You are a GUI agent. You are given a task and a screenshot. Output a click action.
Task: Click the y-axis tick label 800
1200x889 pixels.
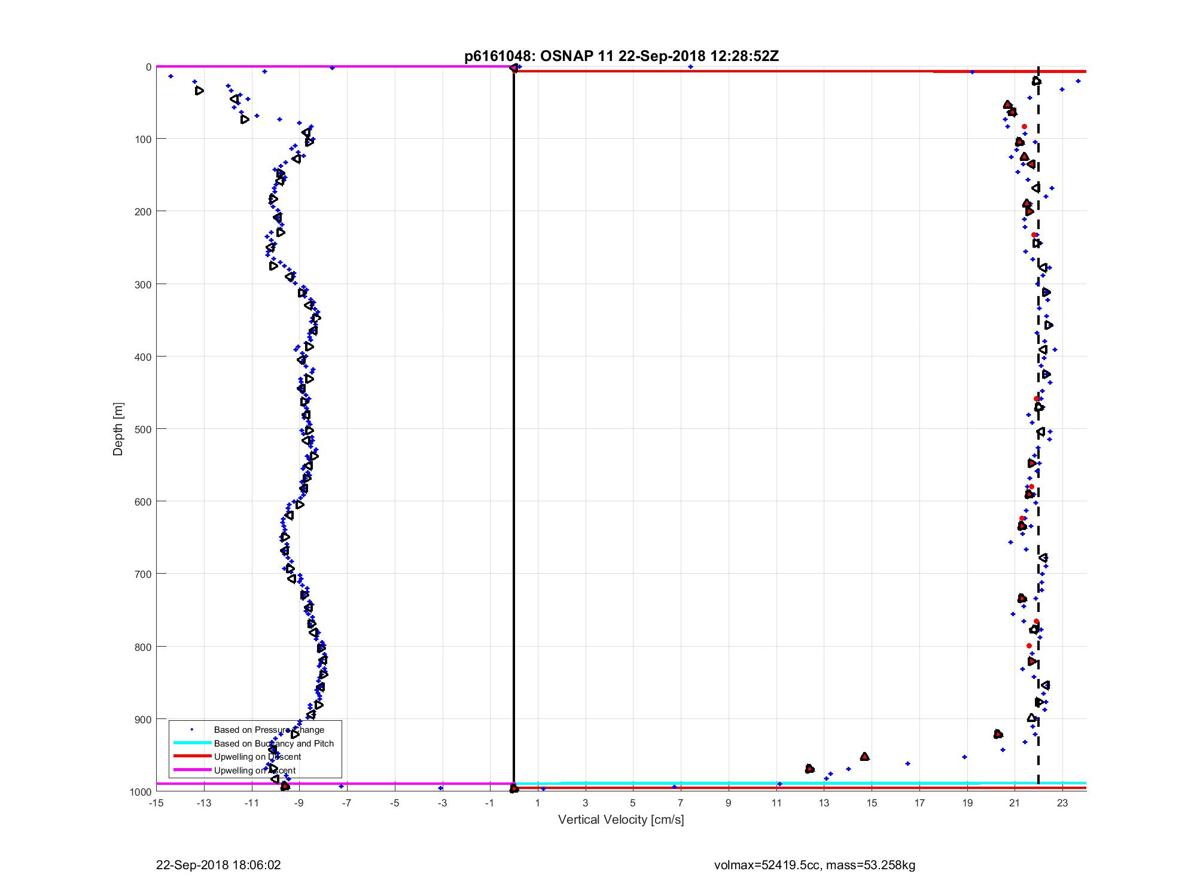(x=143, y=647)
